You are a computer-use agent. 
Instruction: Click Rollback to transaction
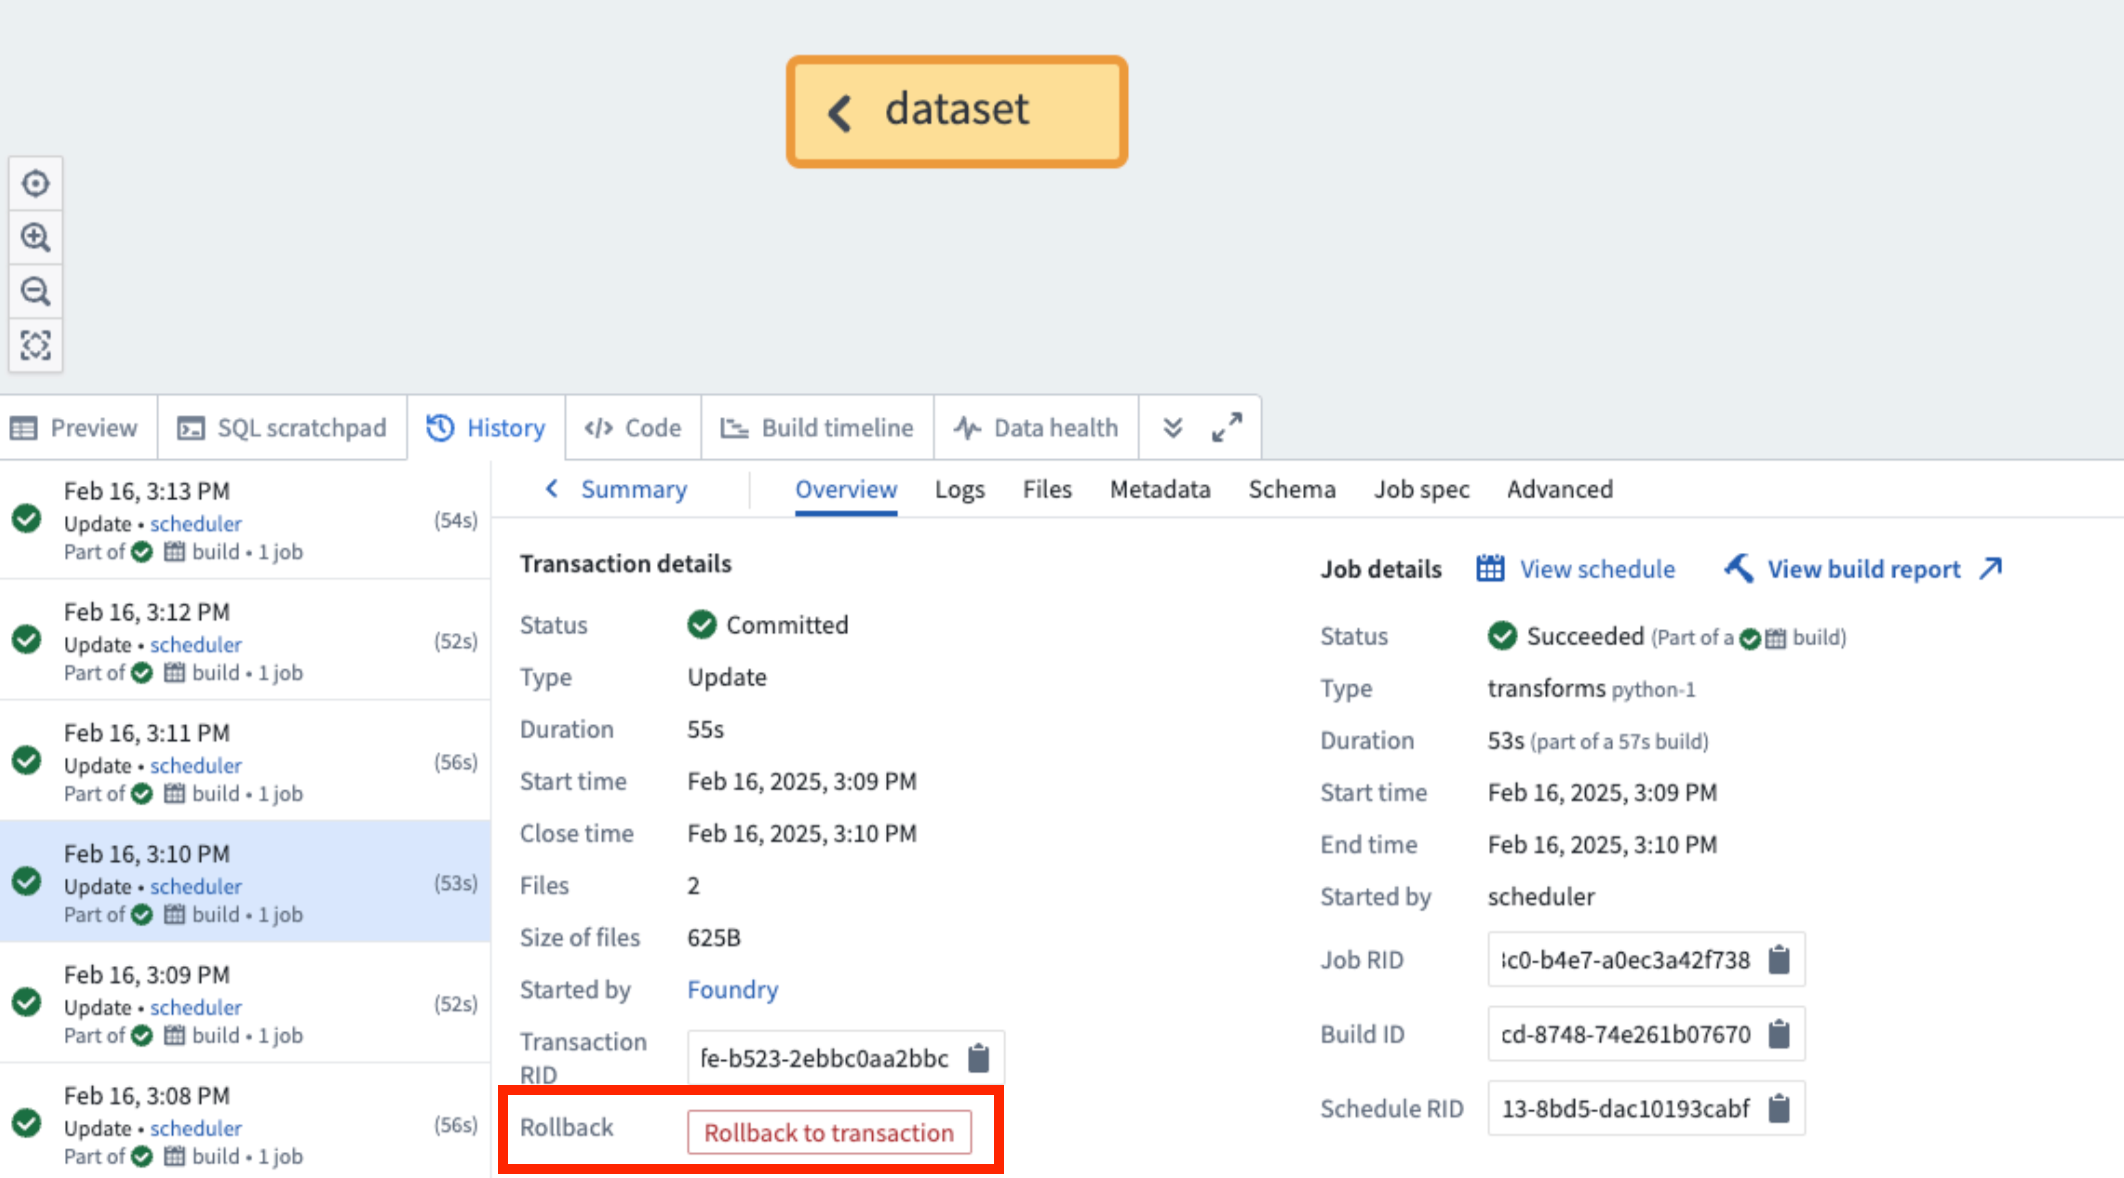pos(828,1132)
